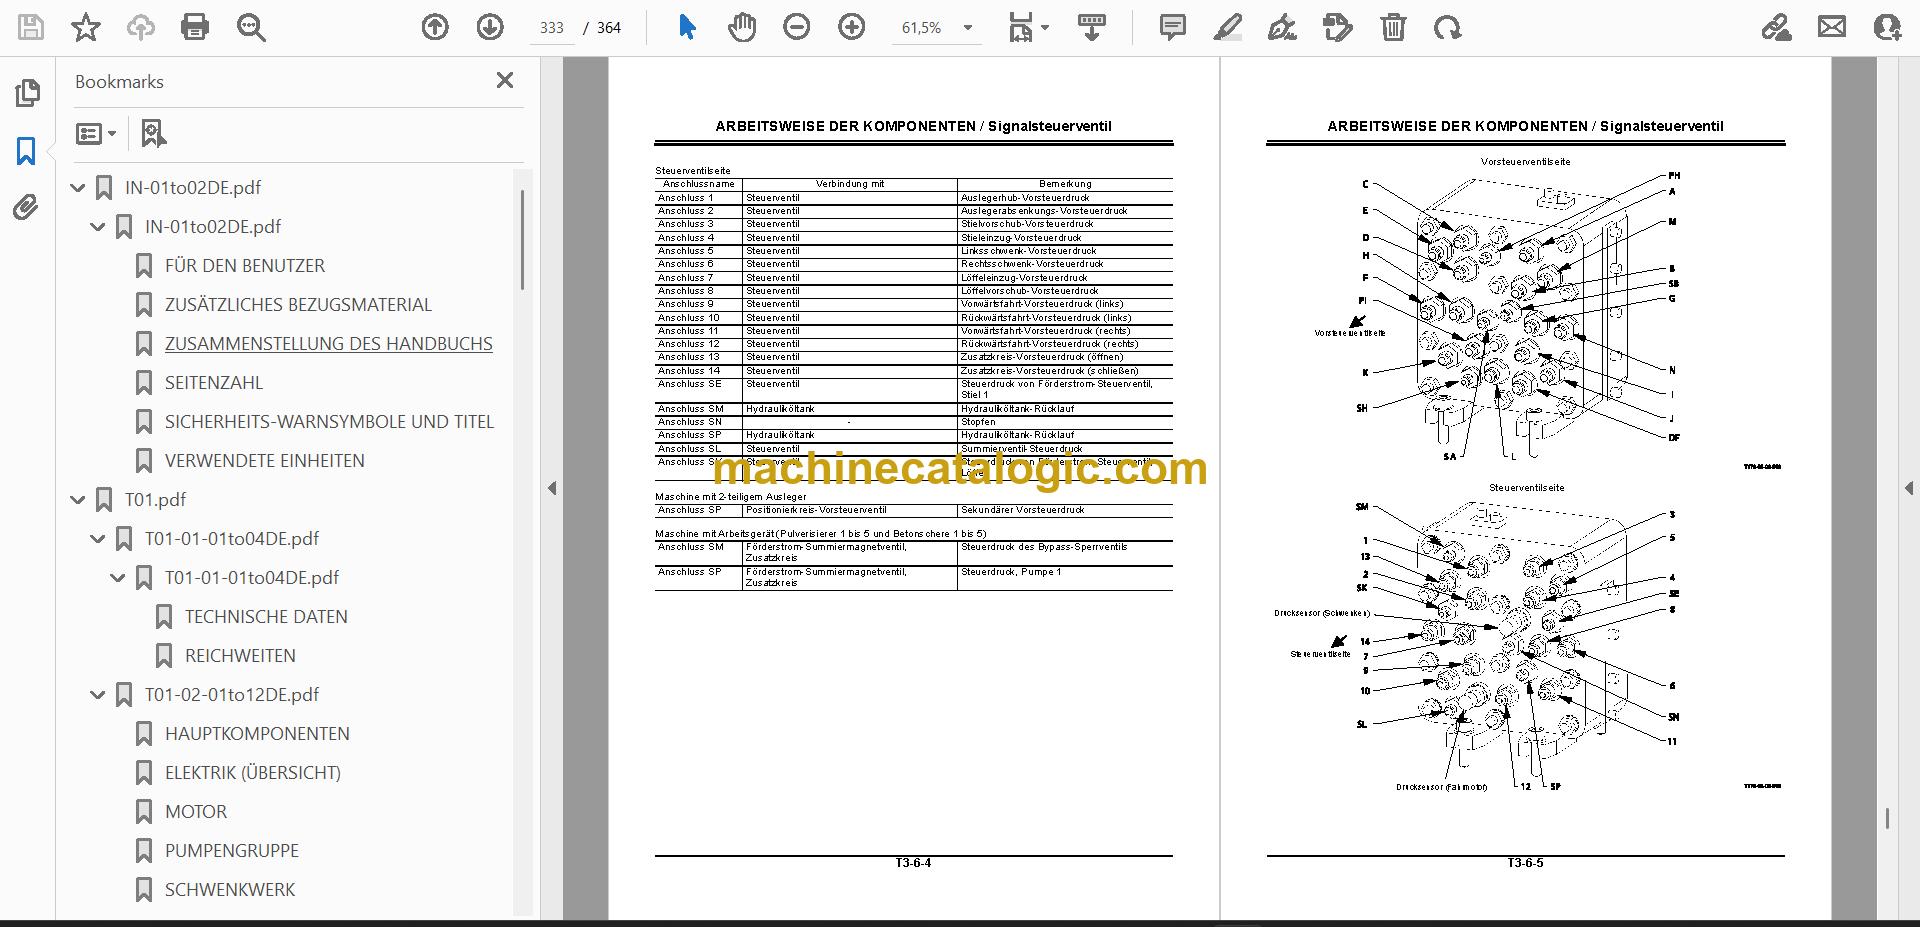This screenshot has width=1920, height=927.
Task: Click the zoom in plus button
Action: (x=851, y=27)
